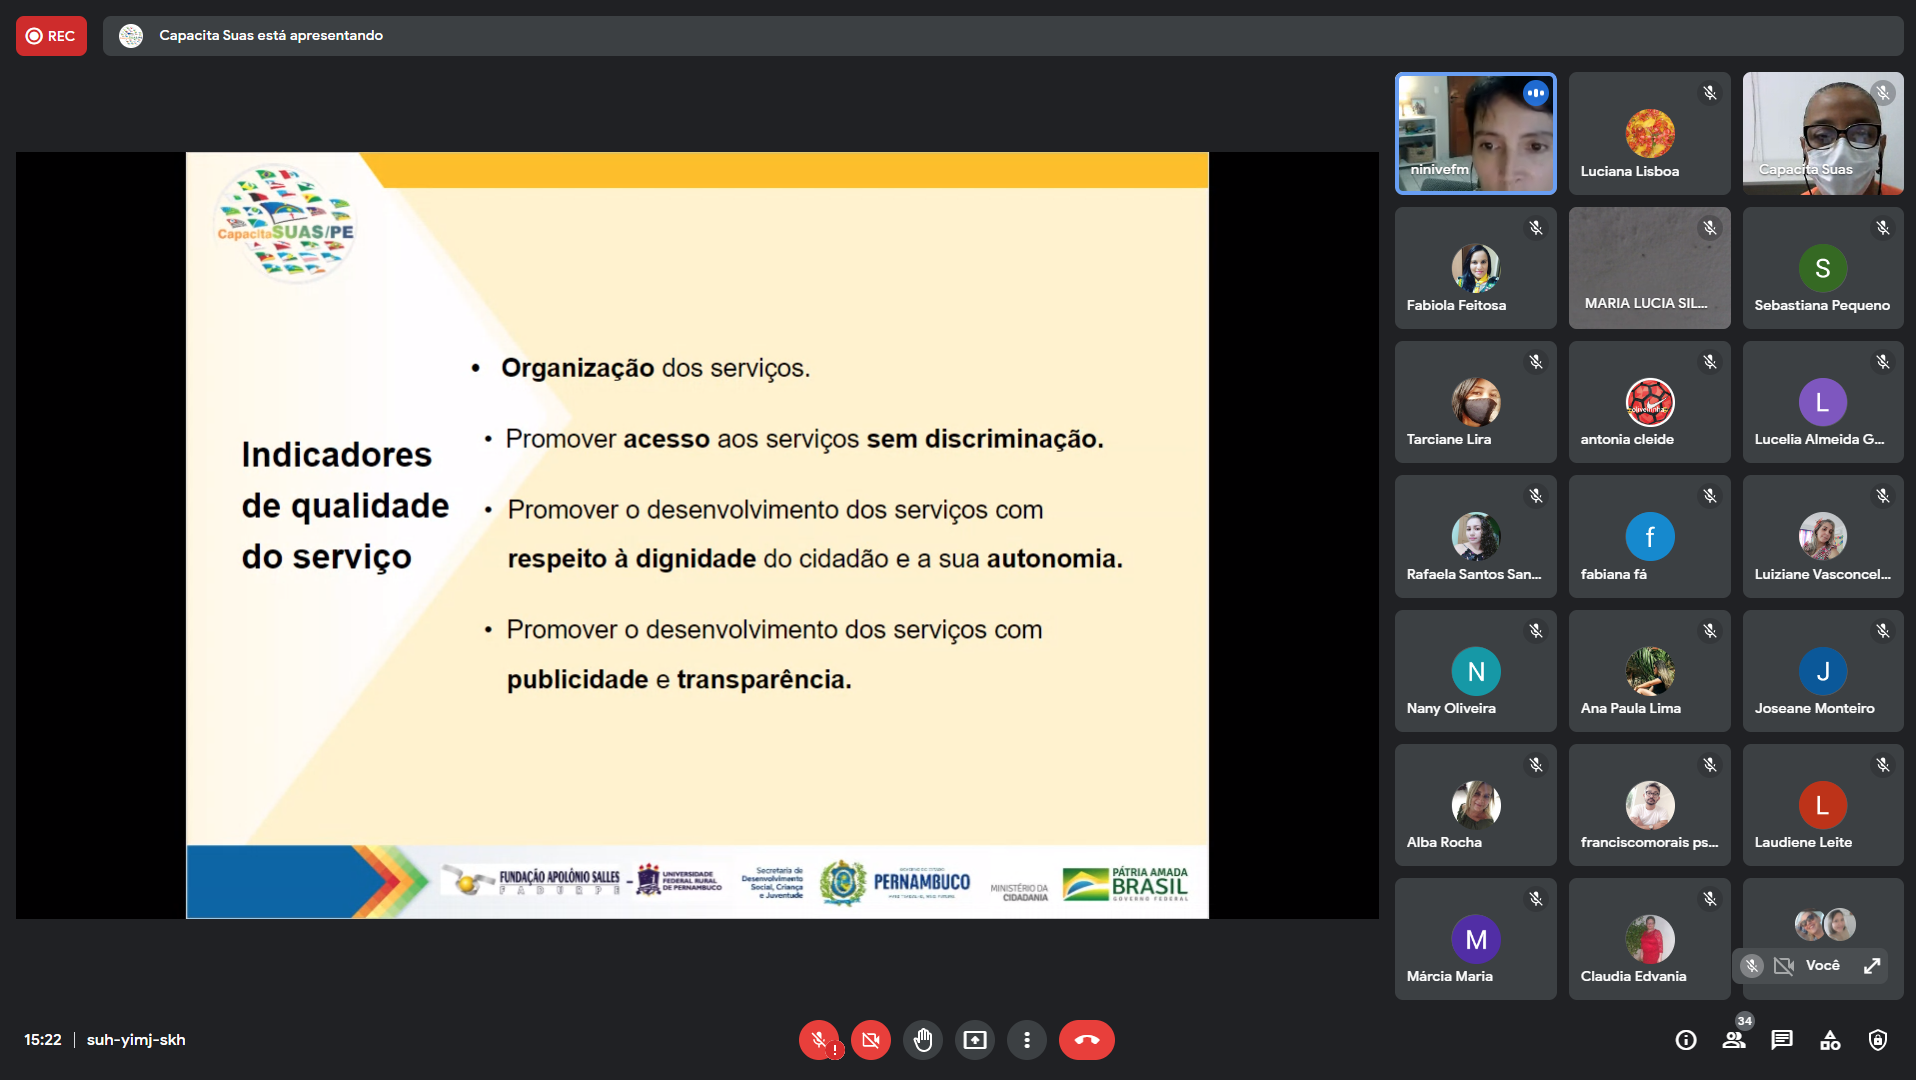
Task: Raise your hand in the meeting
Action: click(x=922, y=1040)
